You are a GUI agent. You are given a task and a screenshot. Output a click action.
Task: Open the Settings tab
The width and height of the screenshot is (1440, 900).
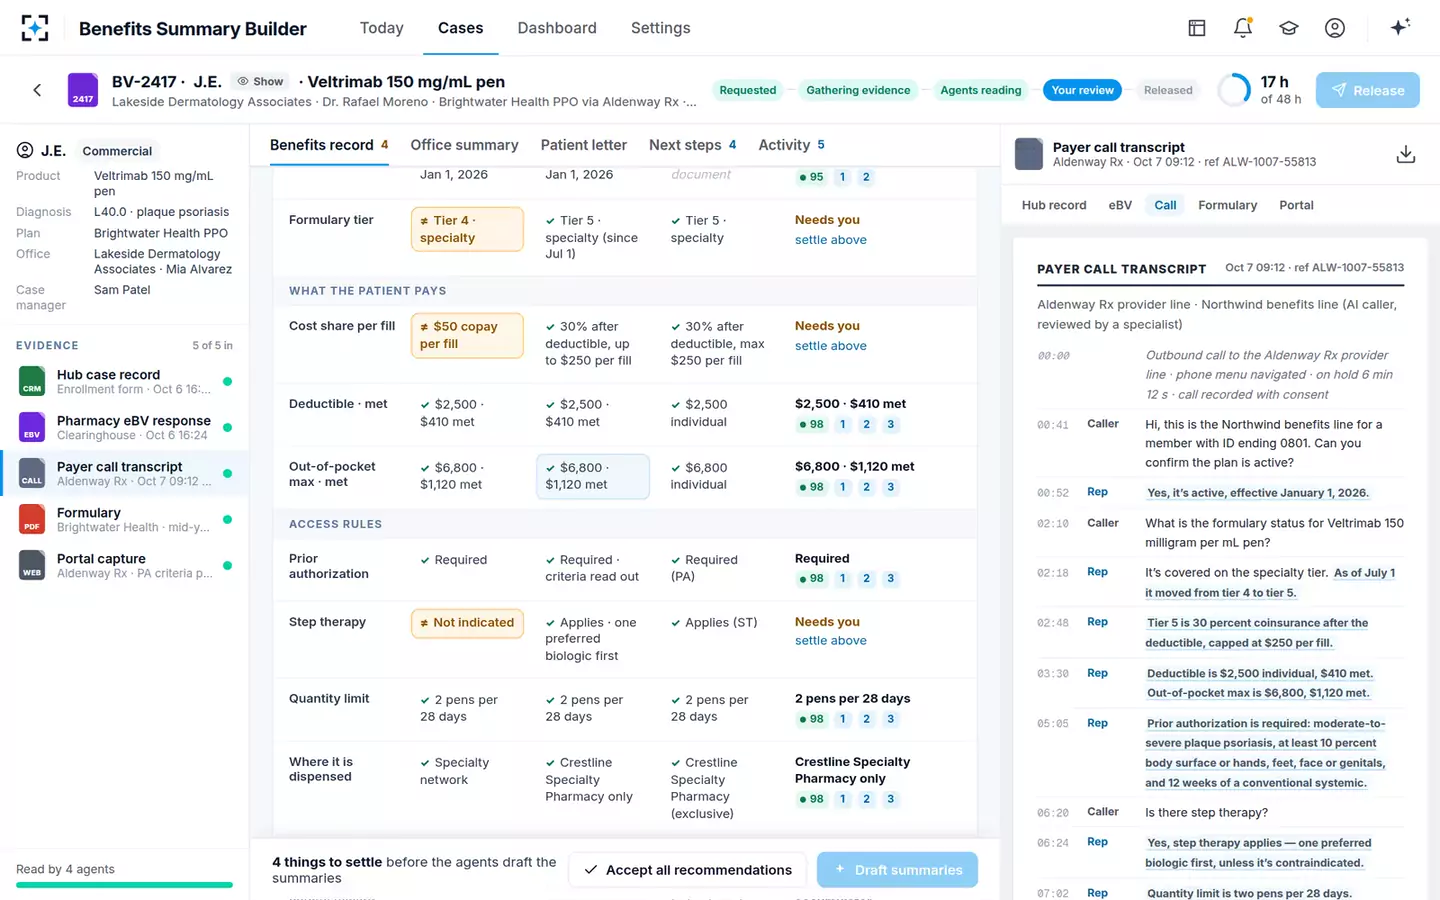click(661, 28)
